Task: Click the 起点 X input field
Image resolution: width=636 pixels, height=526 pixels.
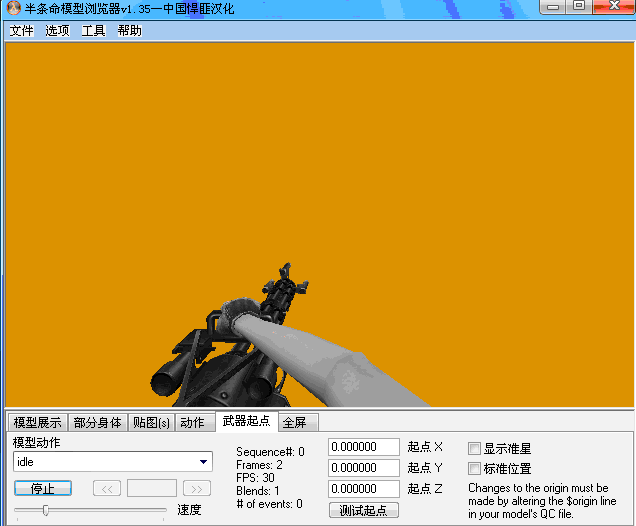Action: coord(363,447)
